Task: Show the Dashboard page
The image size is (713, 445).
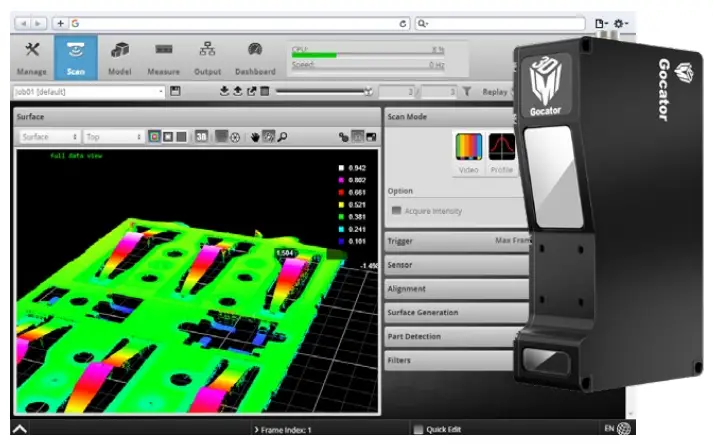Action: tap(255, 58)
